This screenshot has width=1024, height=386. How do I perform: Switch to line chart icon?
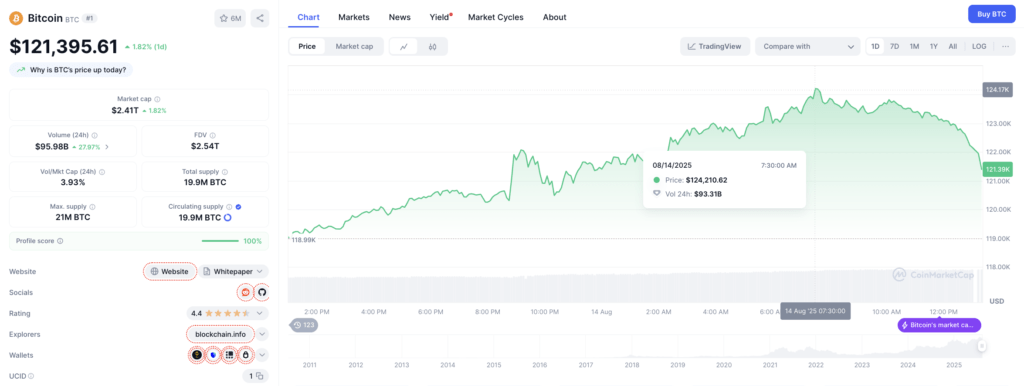(404, 46)
